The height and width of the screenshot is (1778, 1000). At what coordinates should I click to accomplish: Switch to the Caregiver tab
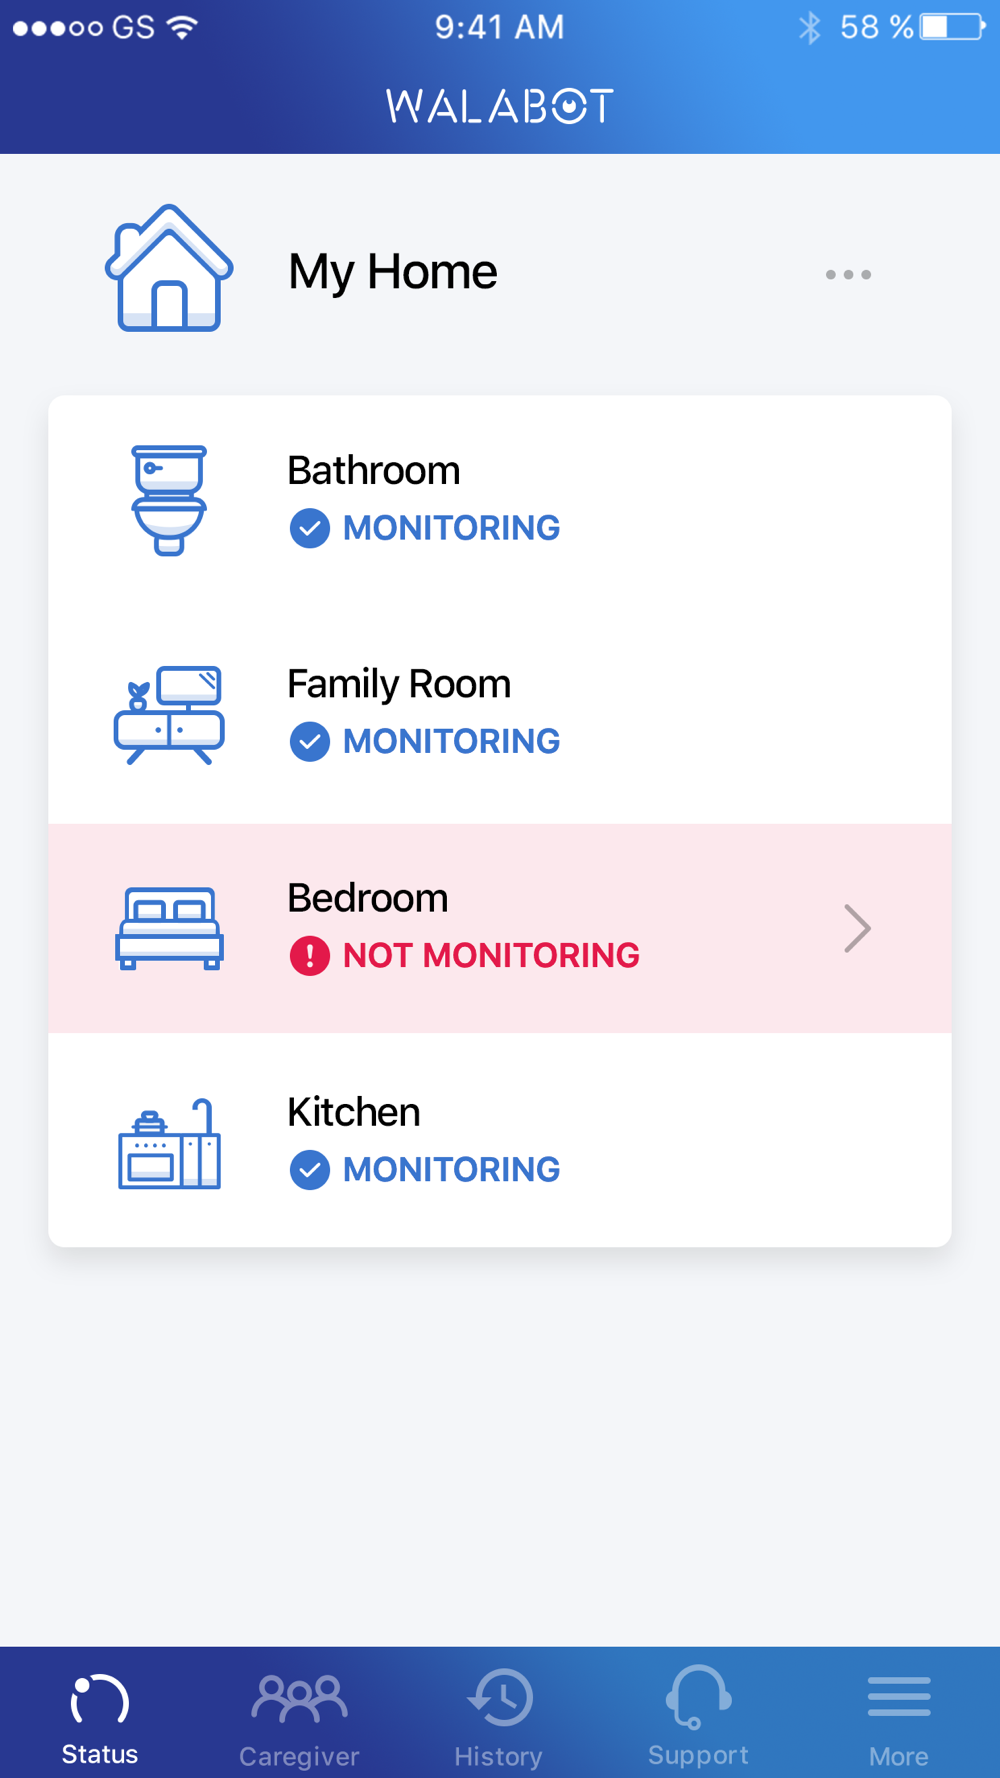point(299,1716)
